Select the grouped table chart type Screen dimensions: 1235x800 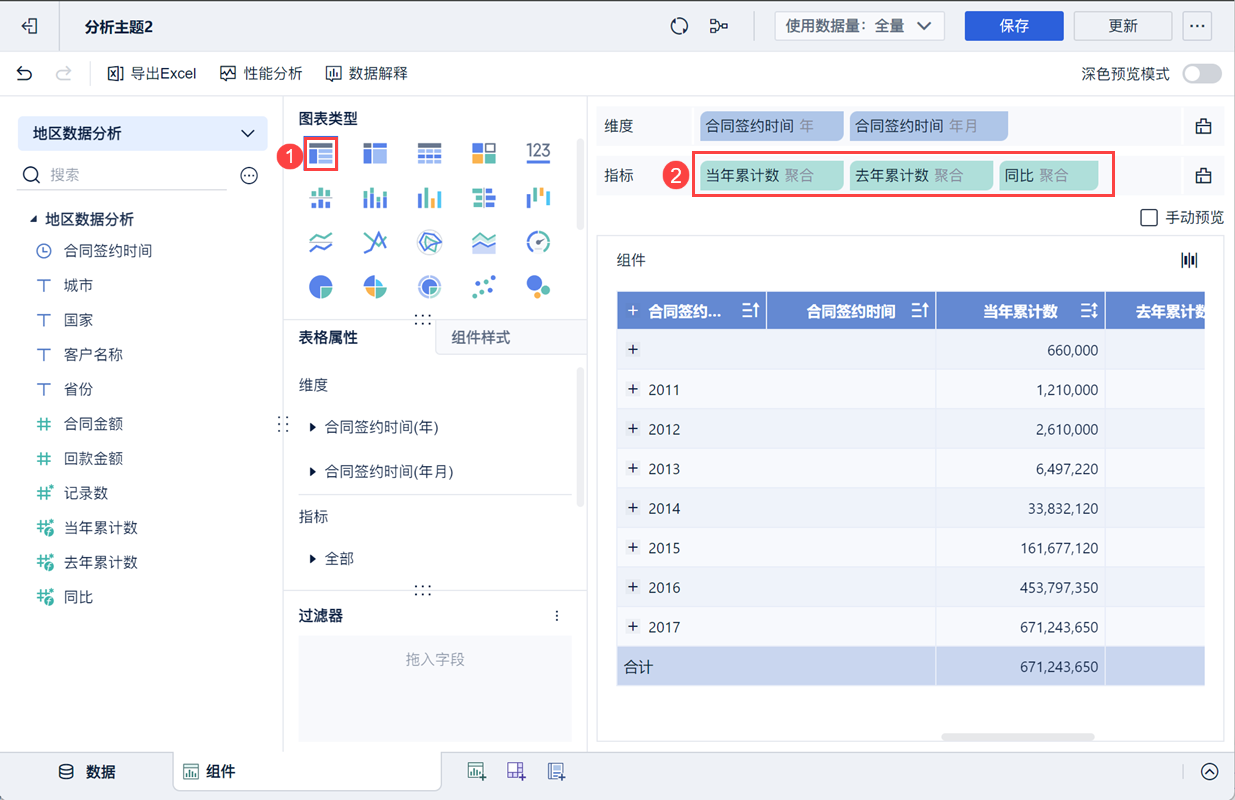321,153
